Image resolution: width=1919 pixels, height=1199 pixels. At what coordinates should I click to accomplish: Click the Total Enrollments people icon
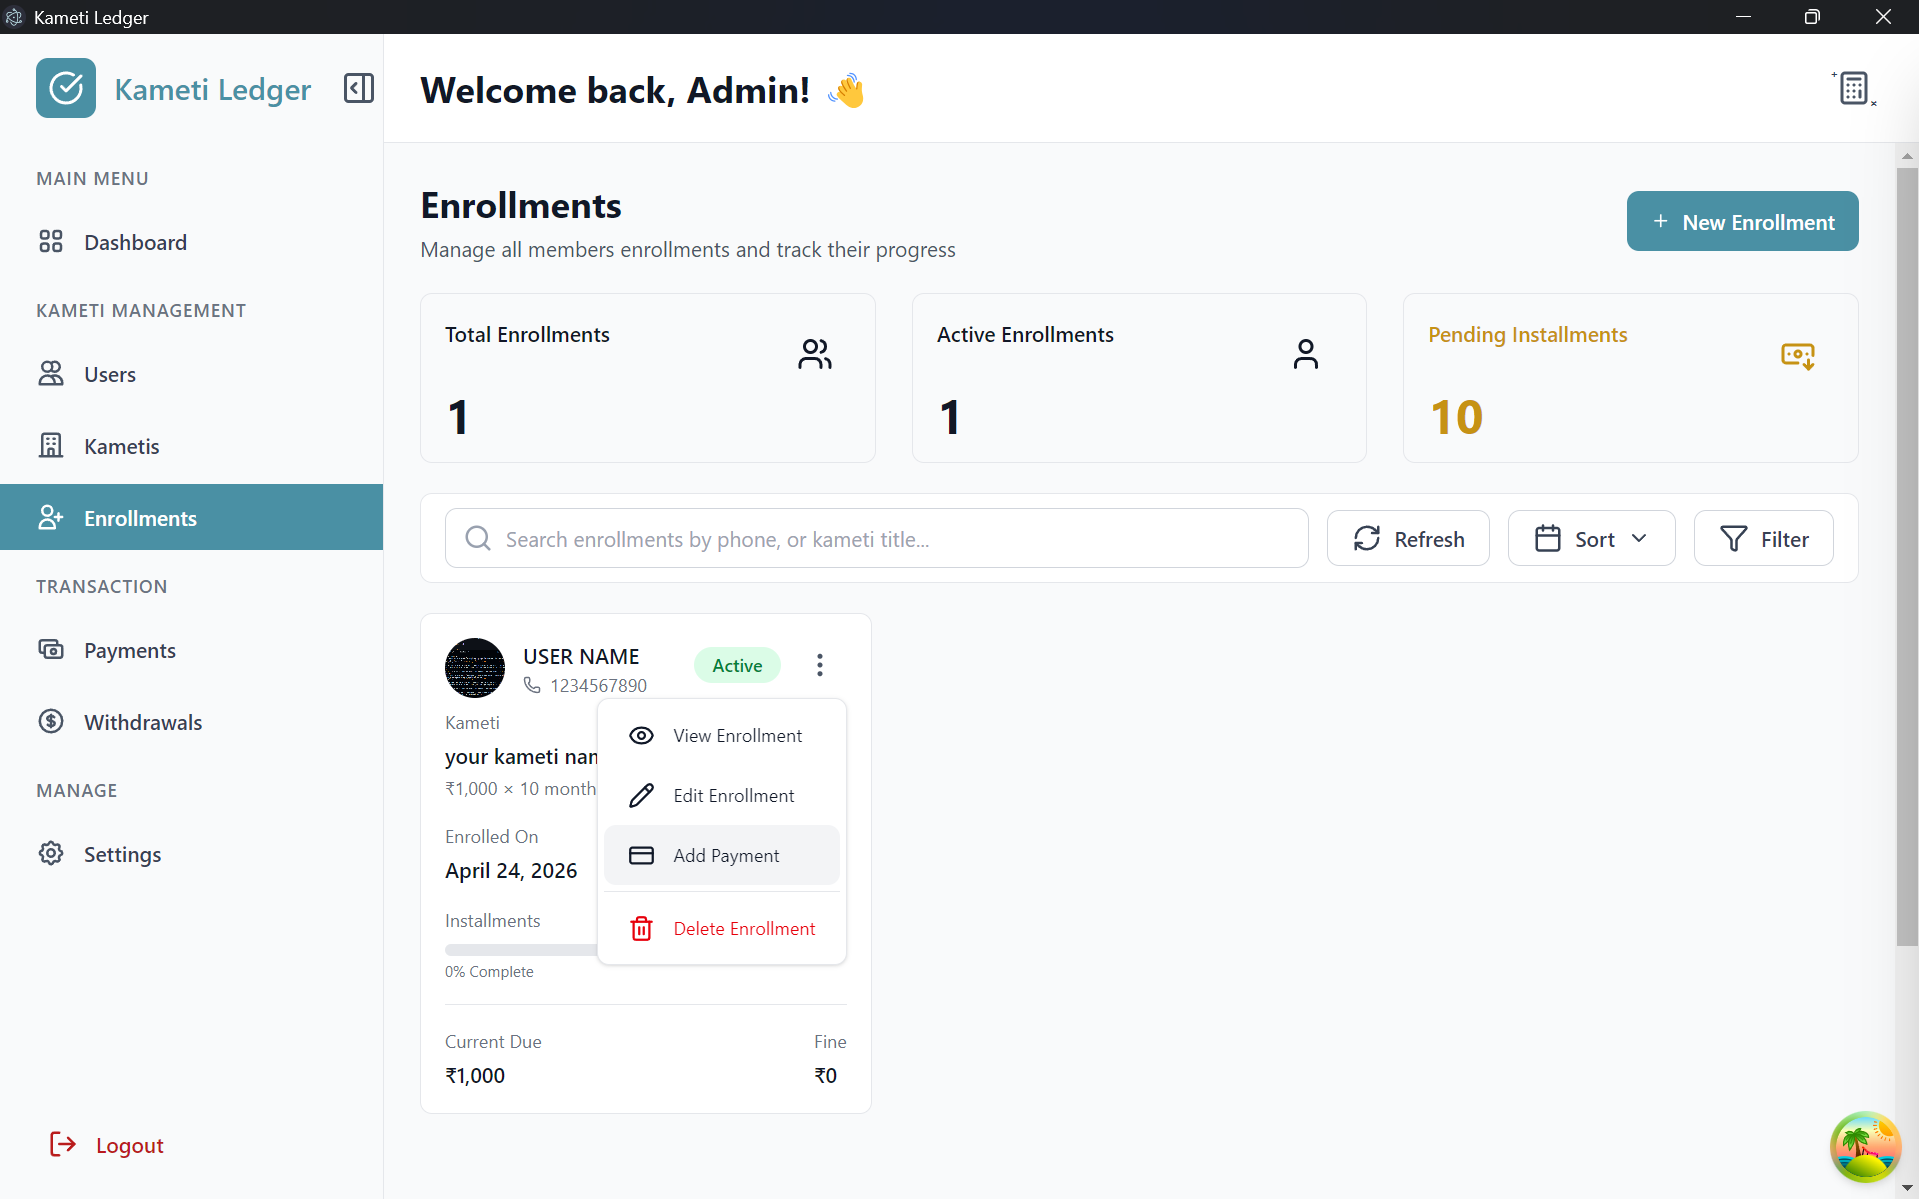(x=815, y=354)
